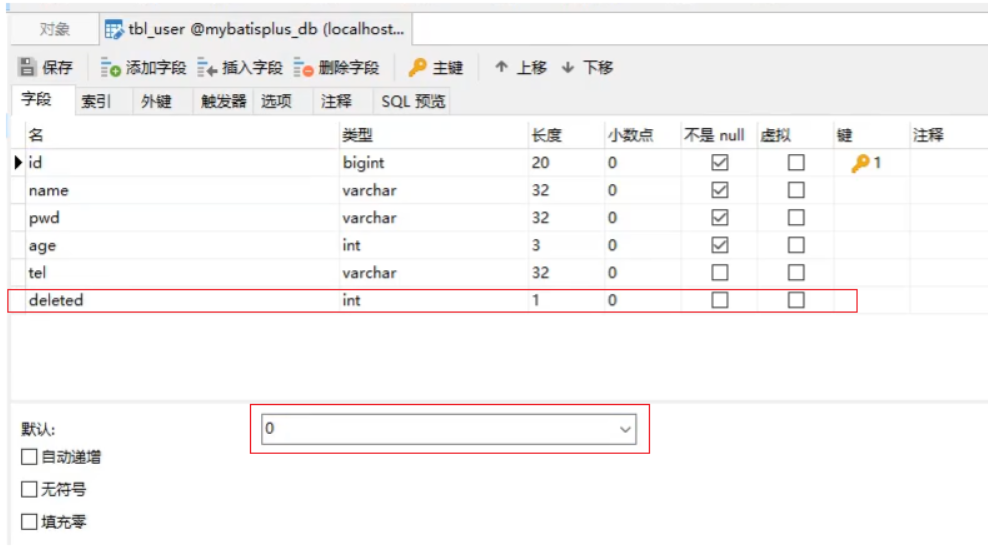Switch to the Indexes (索引) tab
988x554 pixels.
[x=96, y=101]
